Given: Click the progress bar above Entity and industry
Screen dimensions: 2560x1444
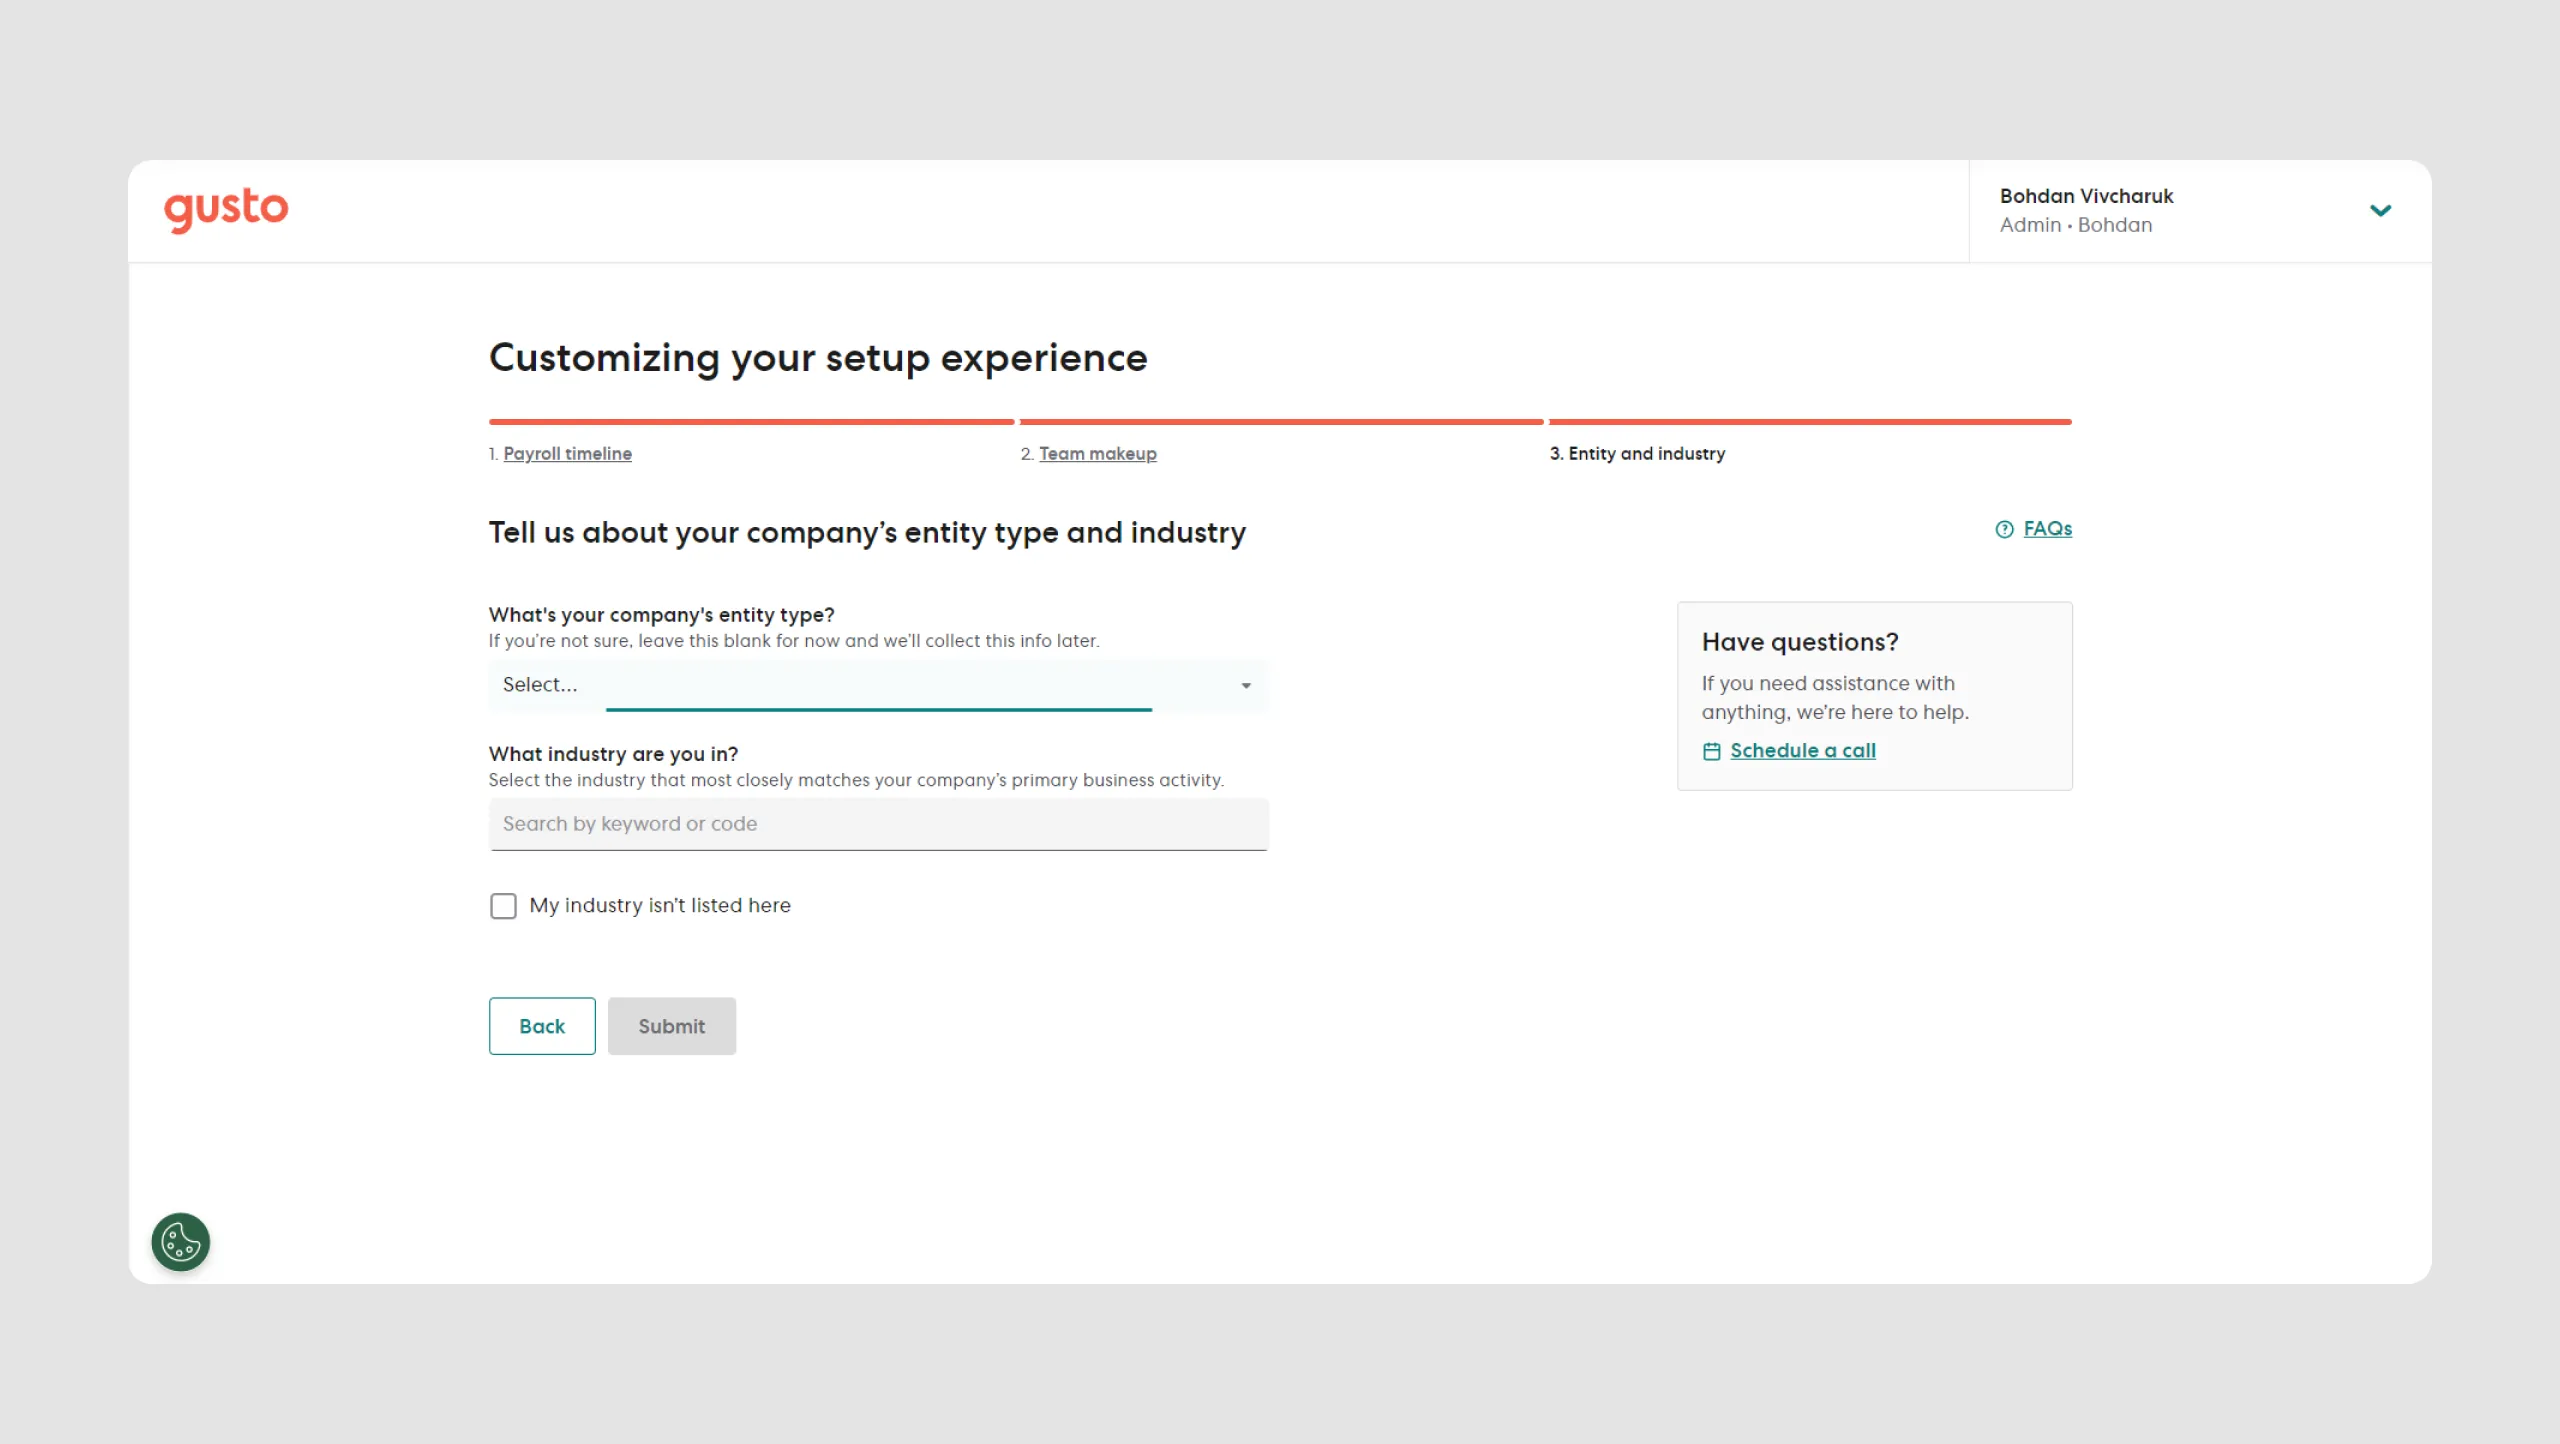Looking at the screenshot, I should [x=1808, y=421].
